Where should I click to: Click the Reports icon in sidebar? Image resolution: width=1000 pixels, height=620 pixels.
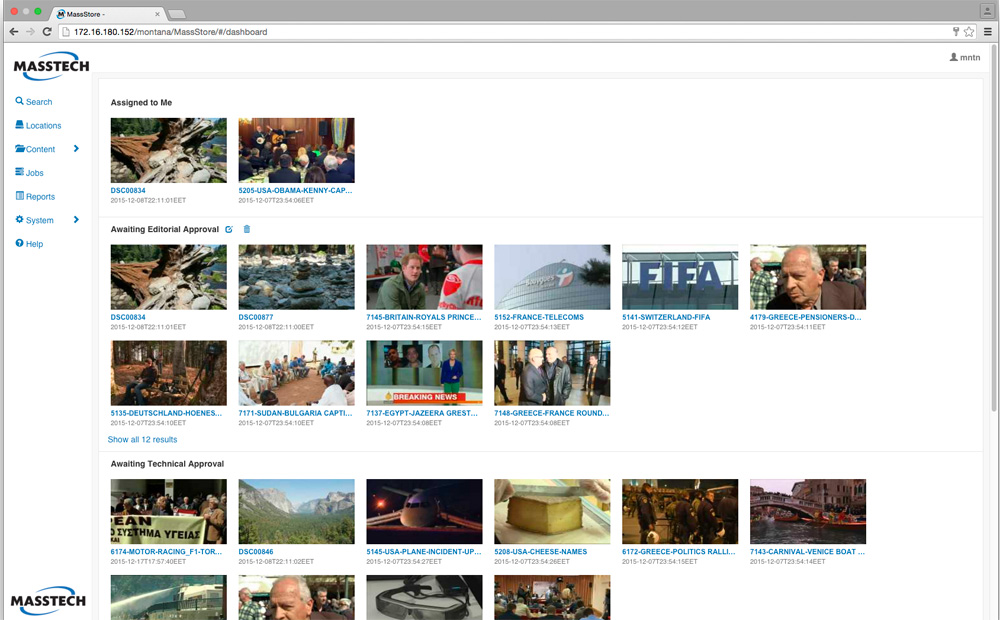coord(20,196)
